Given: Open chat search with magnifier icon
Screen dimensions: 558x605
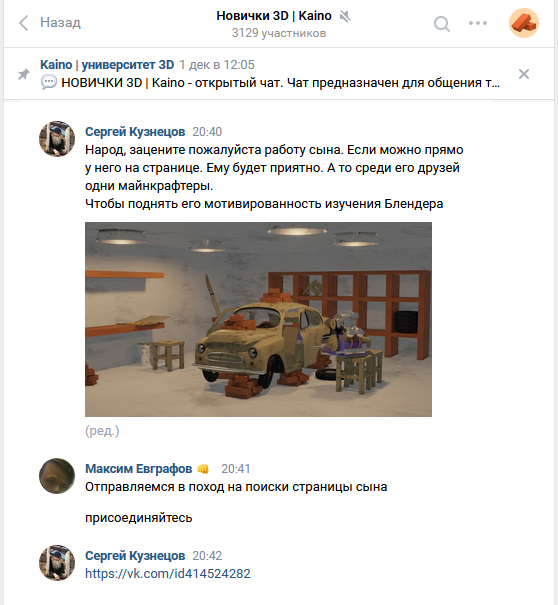Looking at the screenshot, I should click(x=442, y=24).
